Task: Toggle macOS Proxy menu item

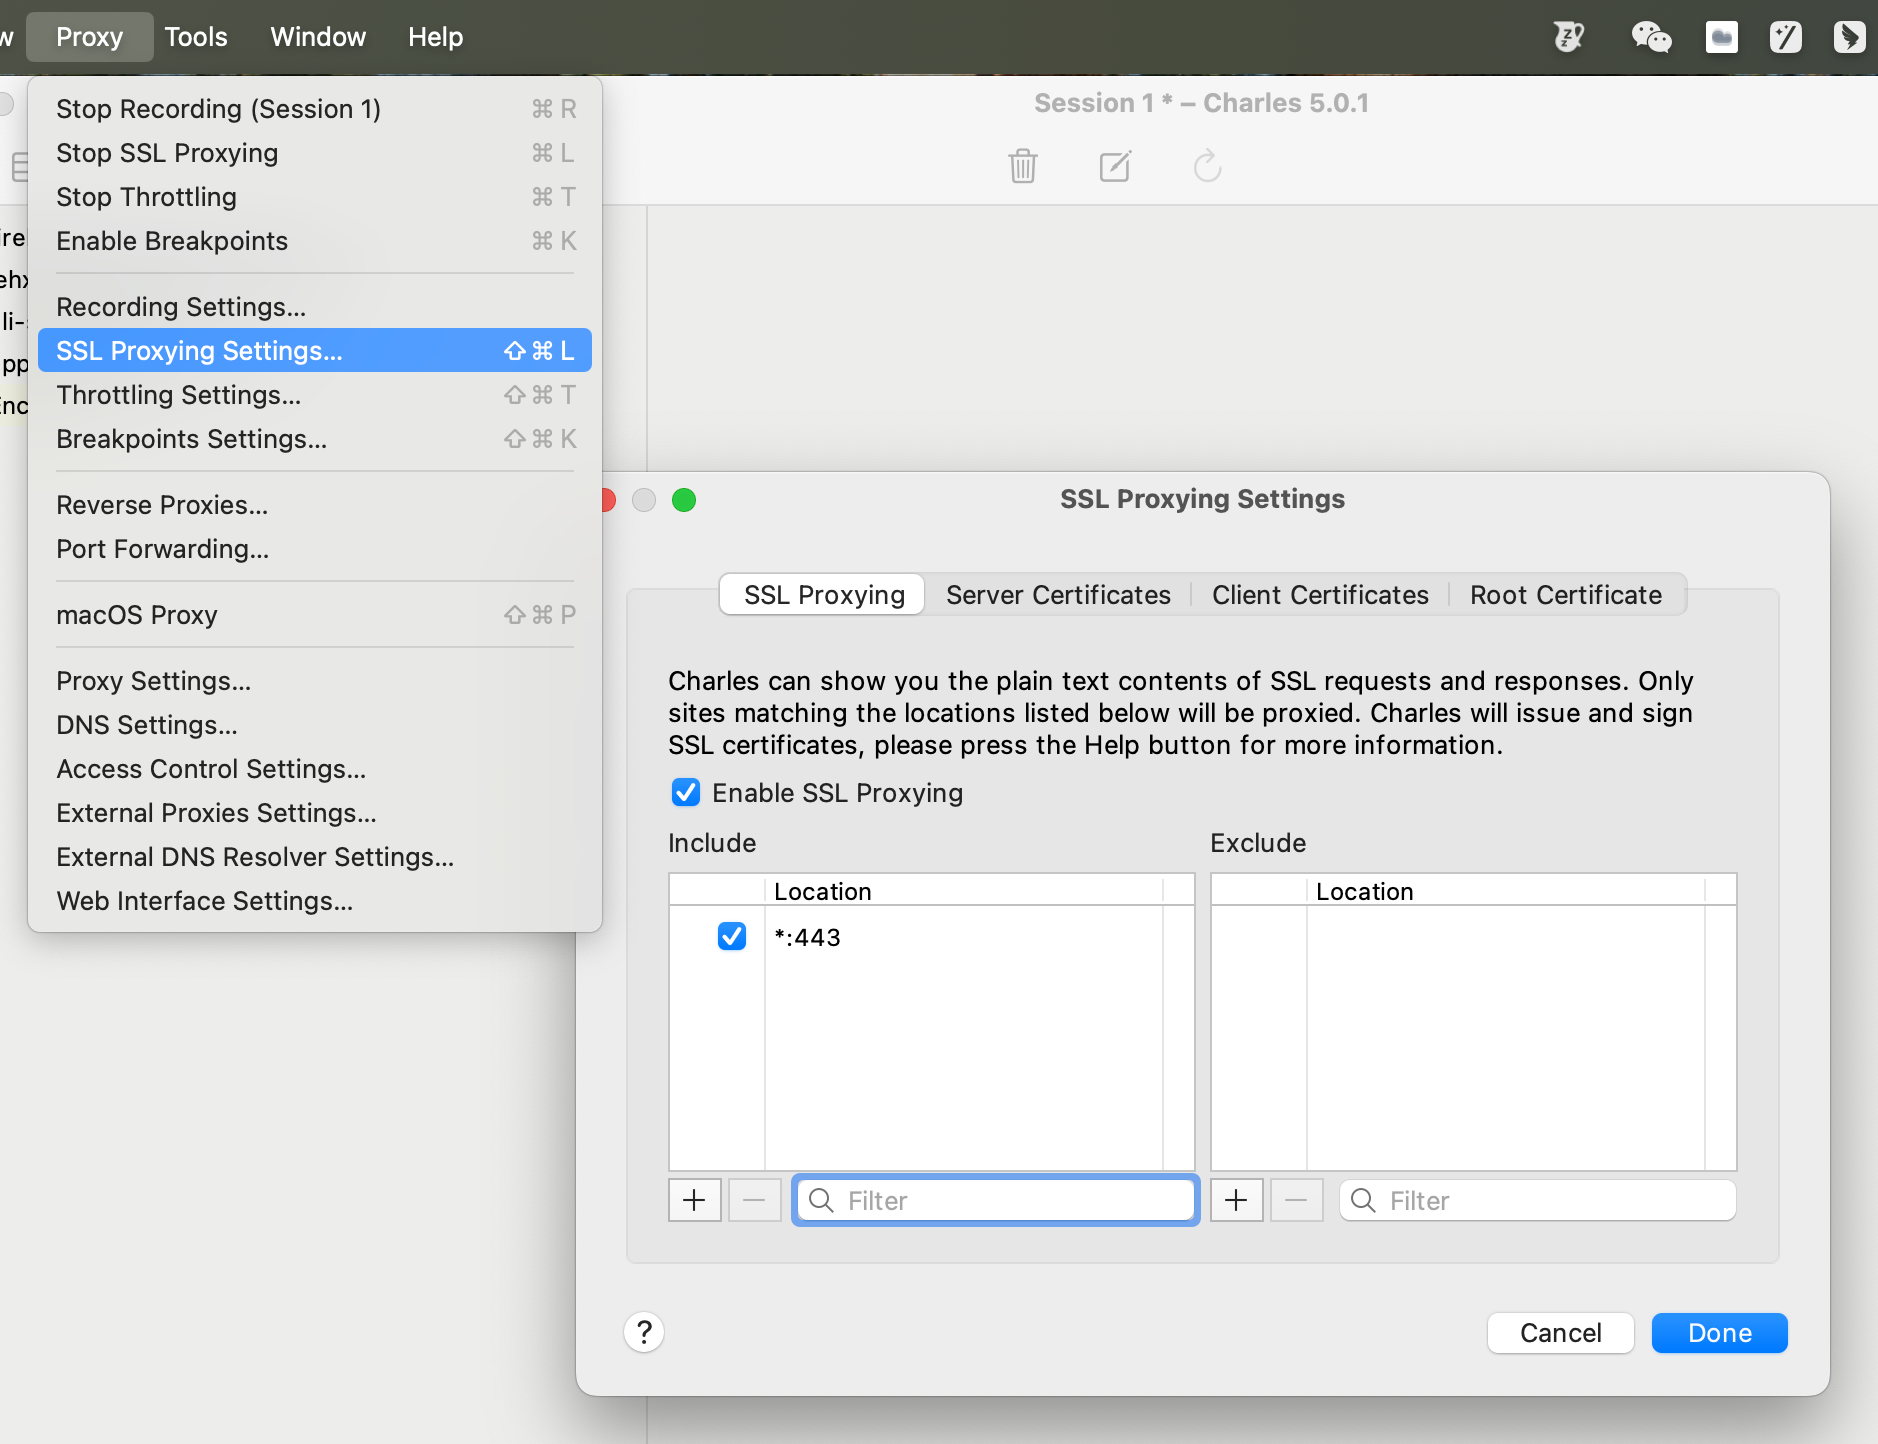Action: point(315,615)
